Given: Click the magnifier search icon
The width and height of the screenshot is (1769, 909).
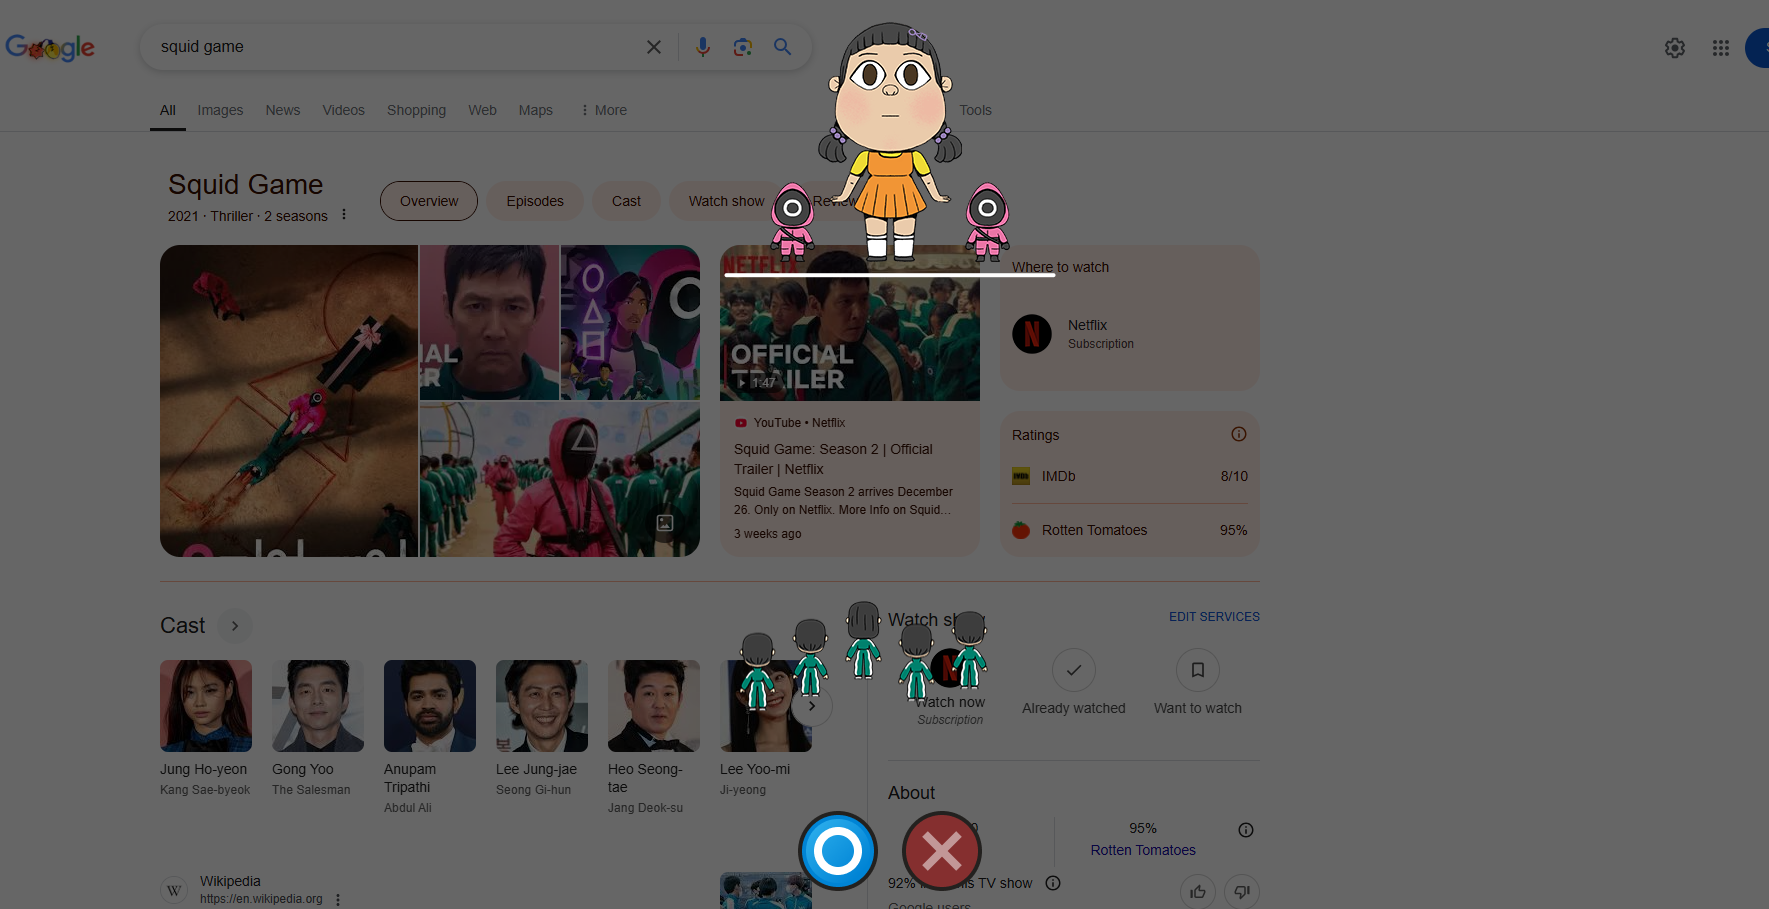Looking at the screenshot, I should (x=783, y=47).
